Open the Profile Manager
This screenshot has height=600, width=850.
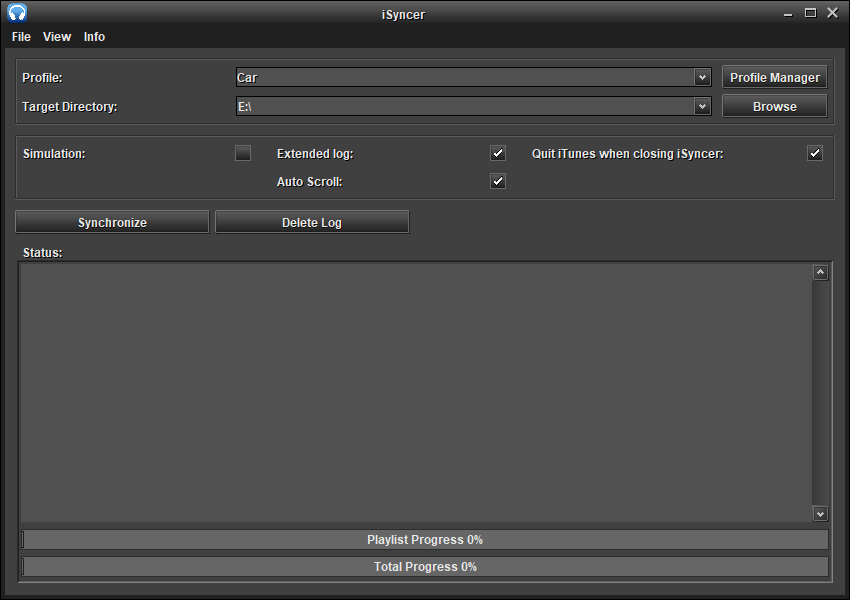pyautogui.click(x=775, y=78)
